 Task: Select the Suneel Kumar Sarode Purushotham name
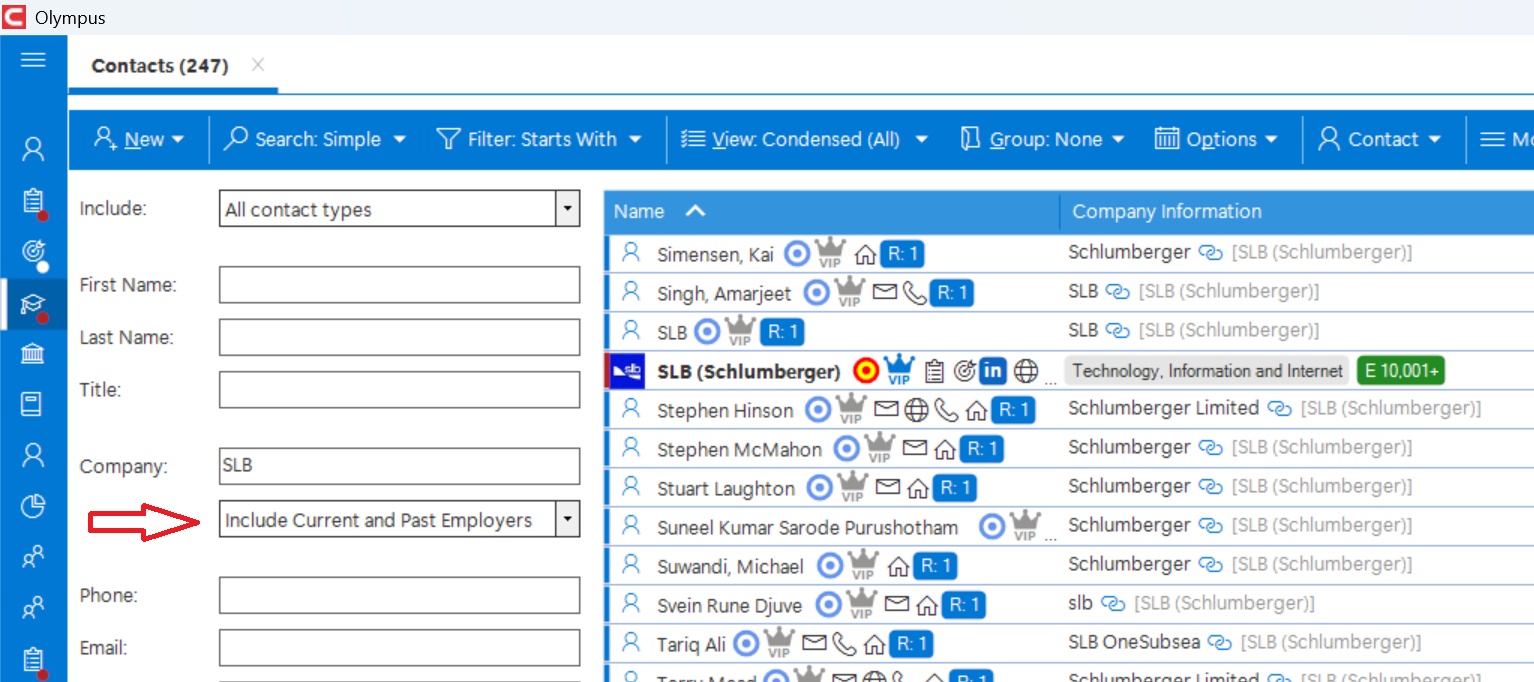tap(807, 528)
